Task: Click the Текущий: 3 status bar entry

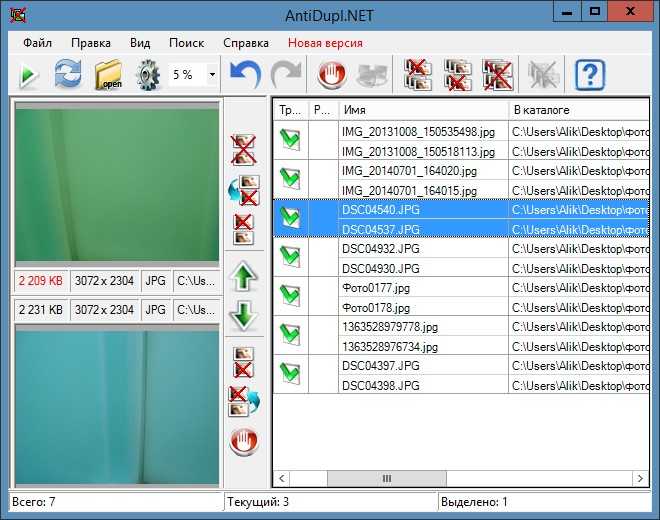Action: point(330,502)
